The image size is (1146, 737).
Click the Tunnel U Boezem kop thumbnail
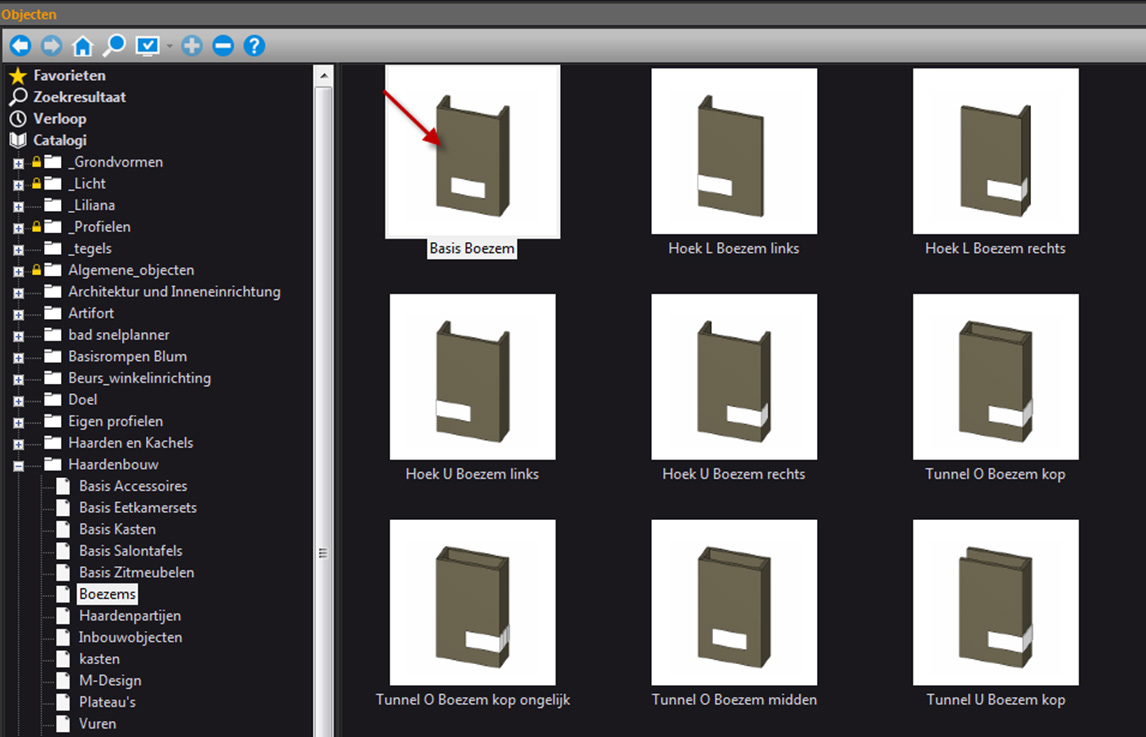click(x=995, y=601)
